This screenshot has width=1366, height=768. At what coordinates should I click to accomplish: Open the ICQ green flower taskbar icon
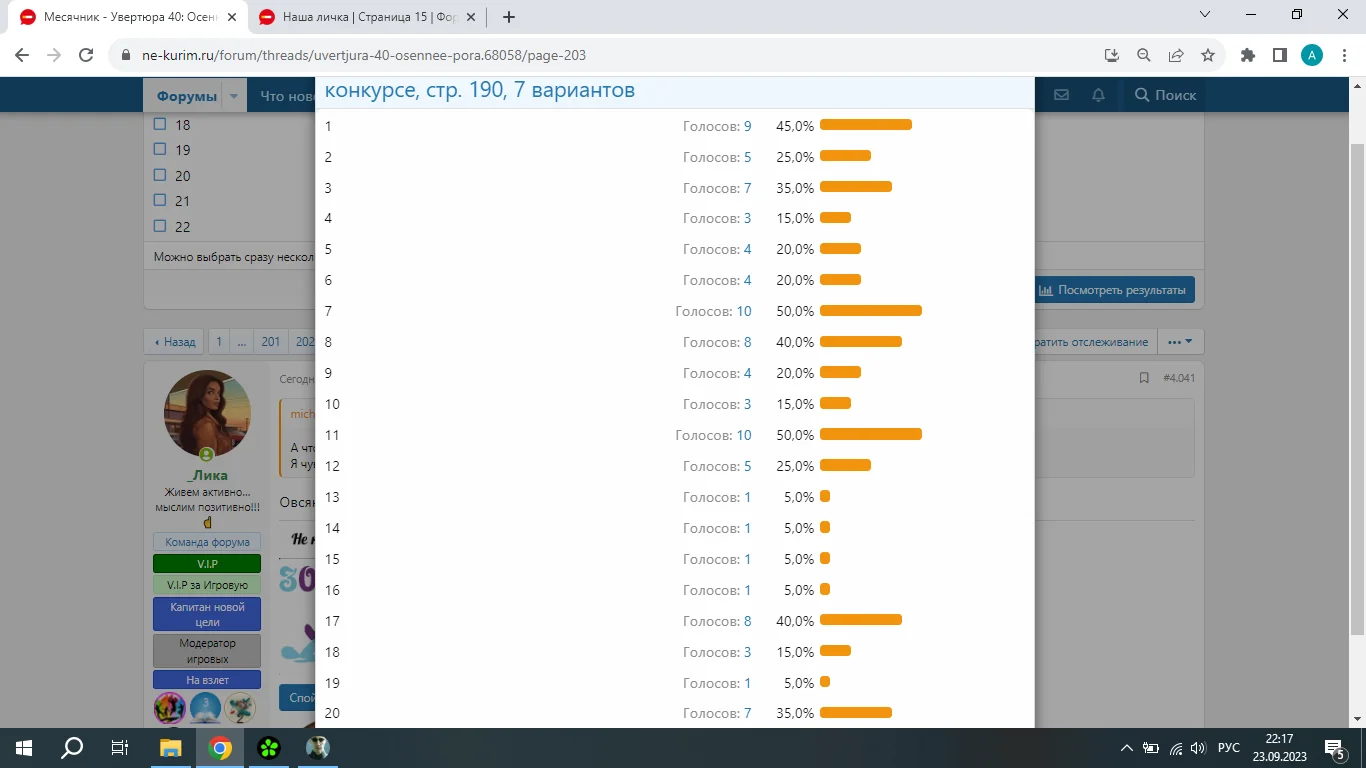269,748
